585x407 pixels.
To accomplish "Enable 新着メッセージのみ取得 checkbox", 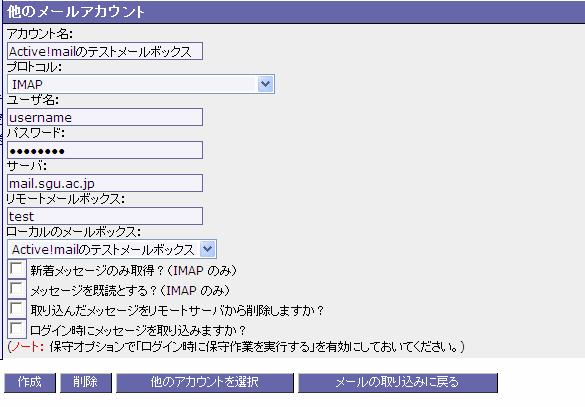I will click(17, 269).
